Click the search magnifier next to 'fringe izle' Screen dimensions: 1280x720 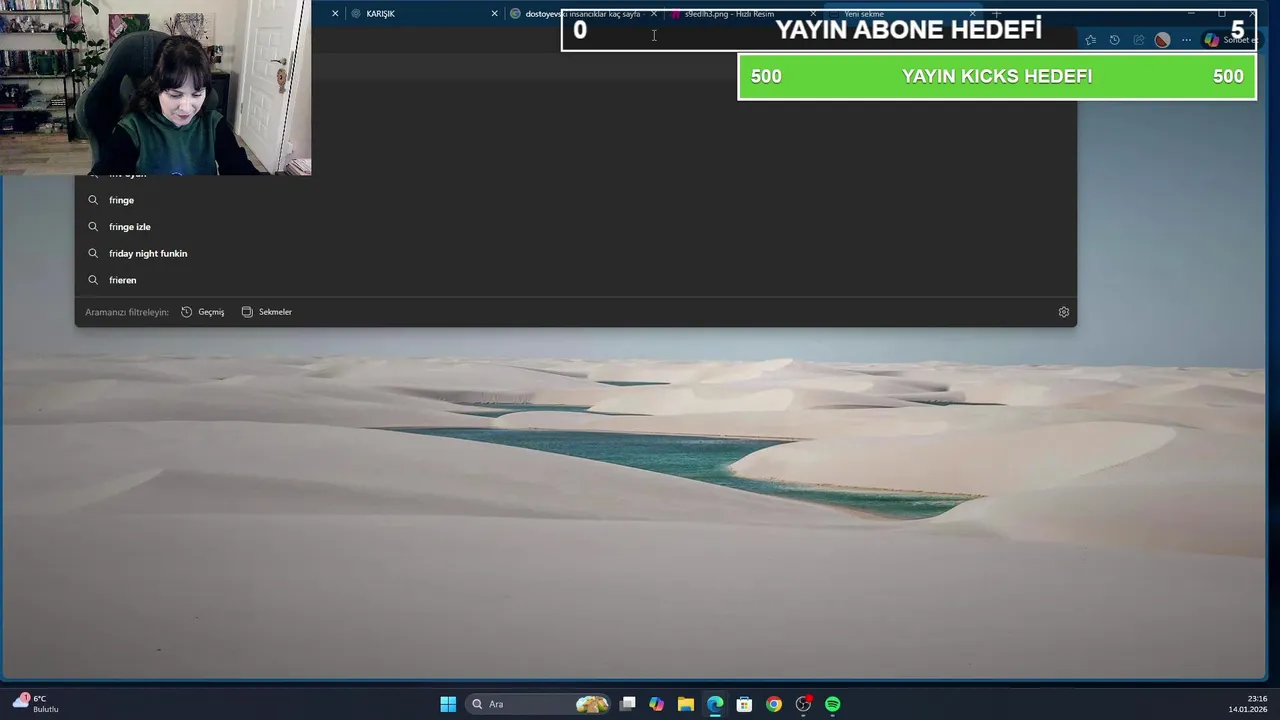click(x=93, y=227)
